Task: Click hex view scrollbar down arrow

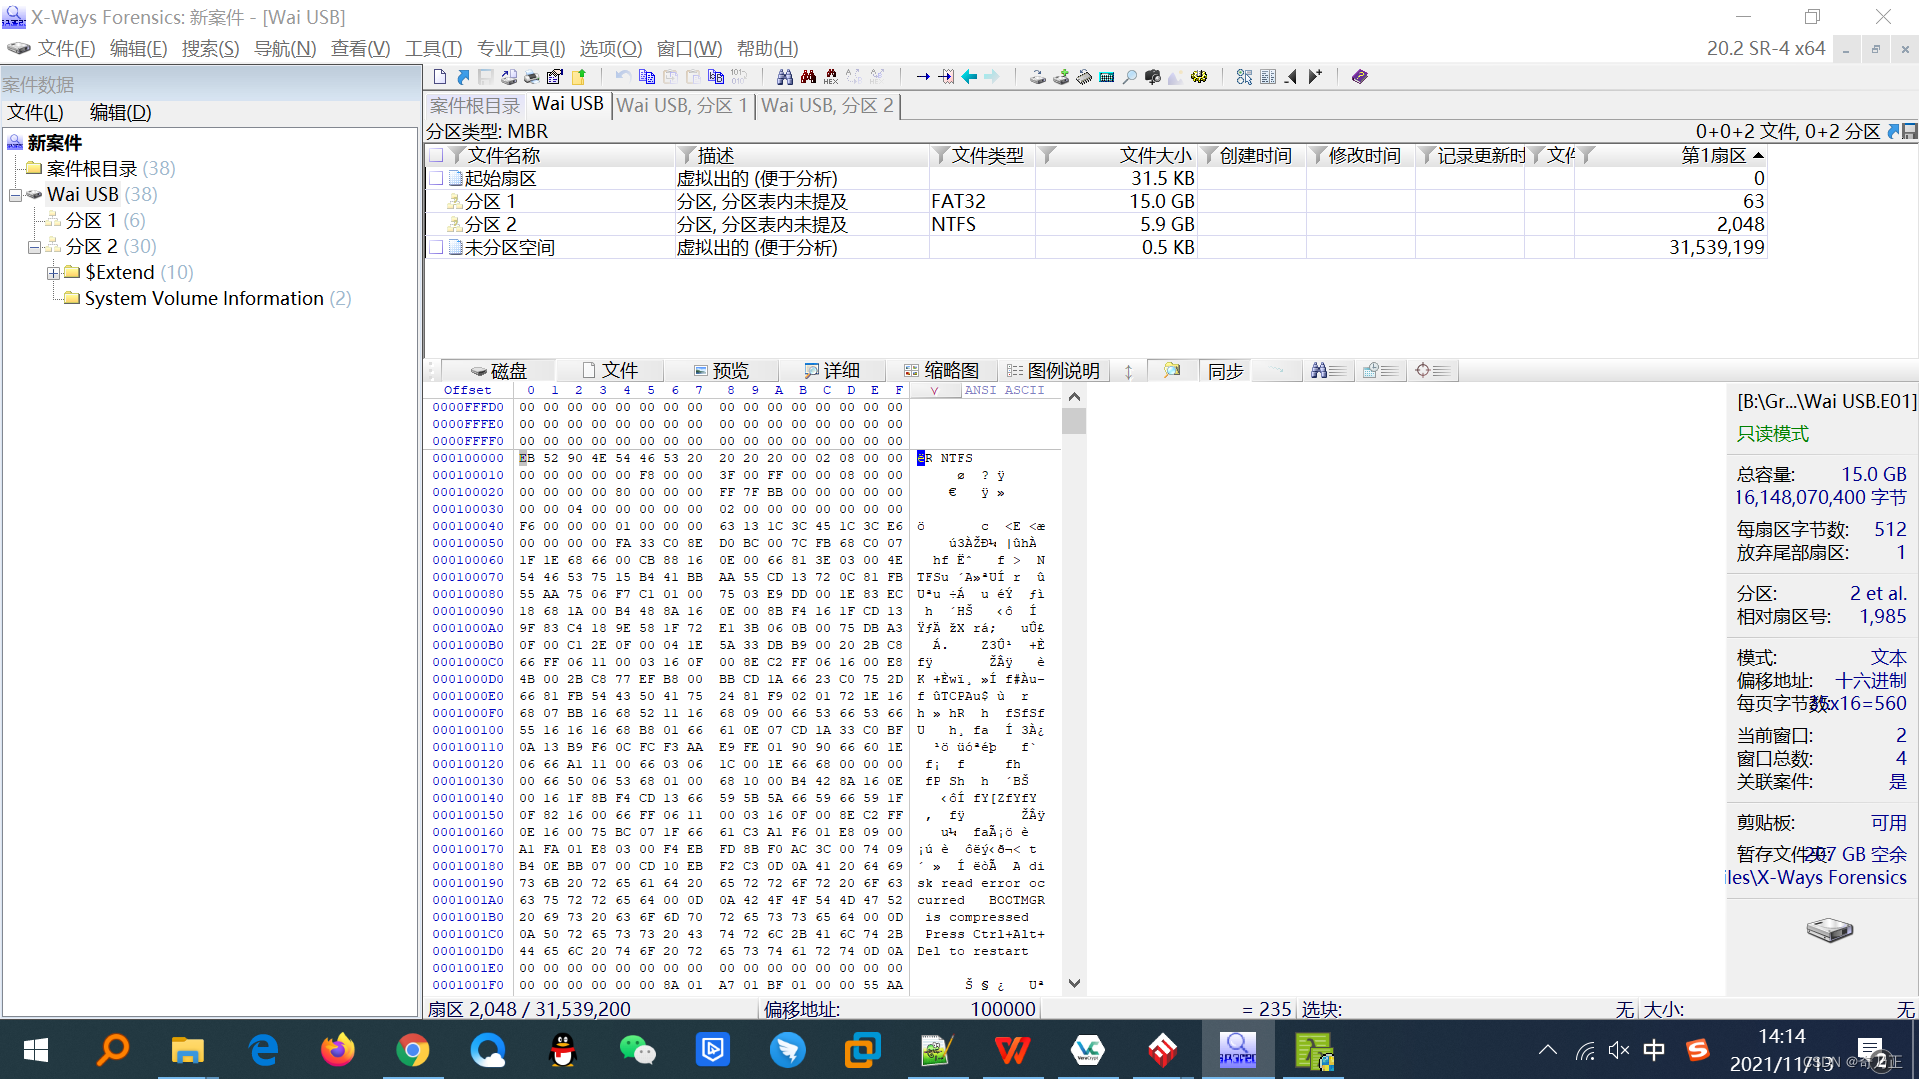Action: [1074, 983]
